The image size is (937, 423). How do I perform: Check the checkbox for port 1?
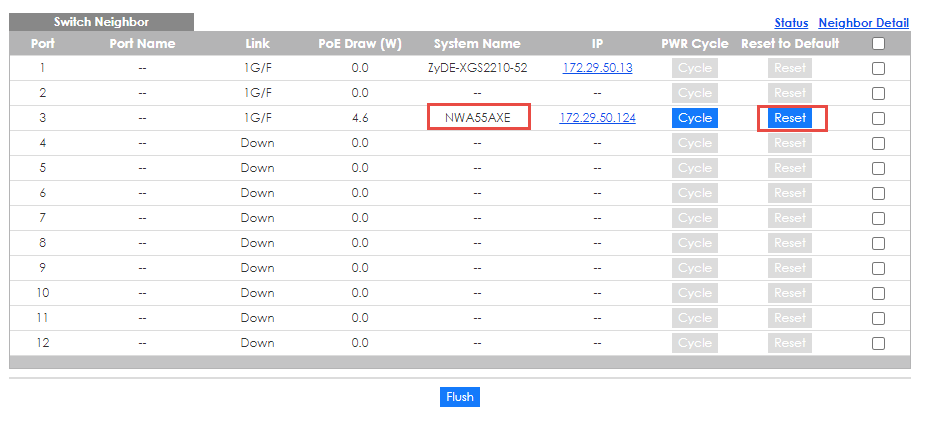pos(878,69)
